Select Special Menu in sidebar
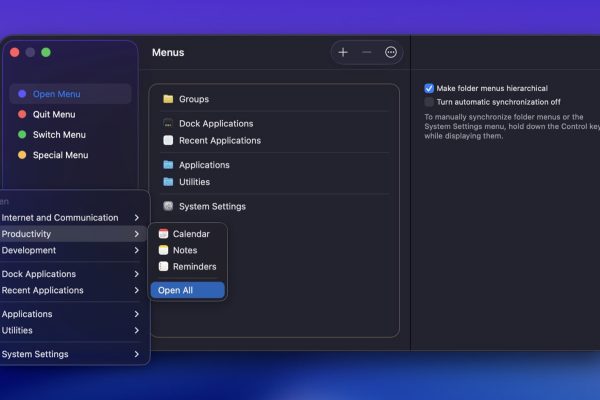Image resolution: width=600 pixels, height=400 pixels. (x=70, y=155)
